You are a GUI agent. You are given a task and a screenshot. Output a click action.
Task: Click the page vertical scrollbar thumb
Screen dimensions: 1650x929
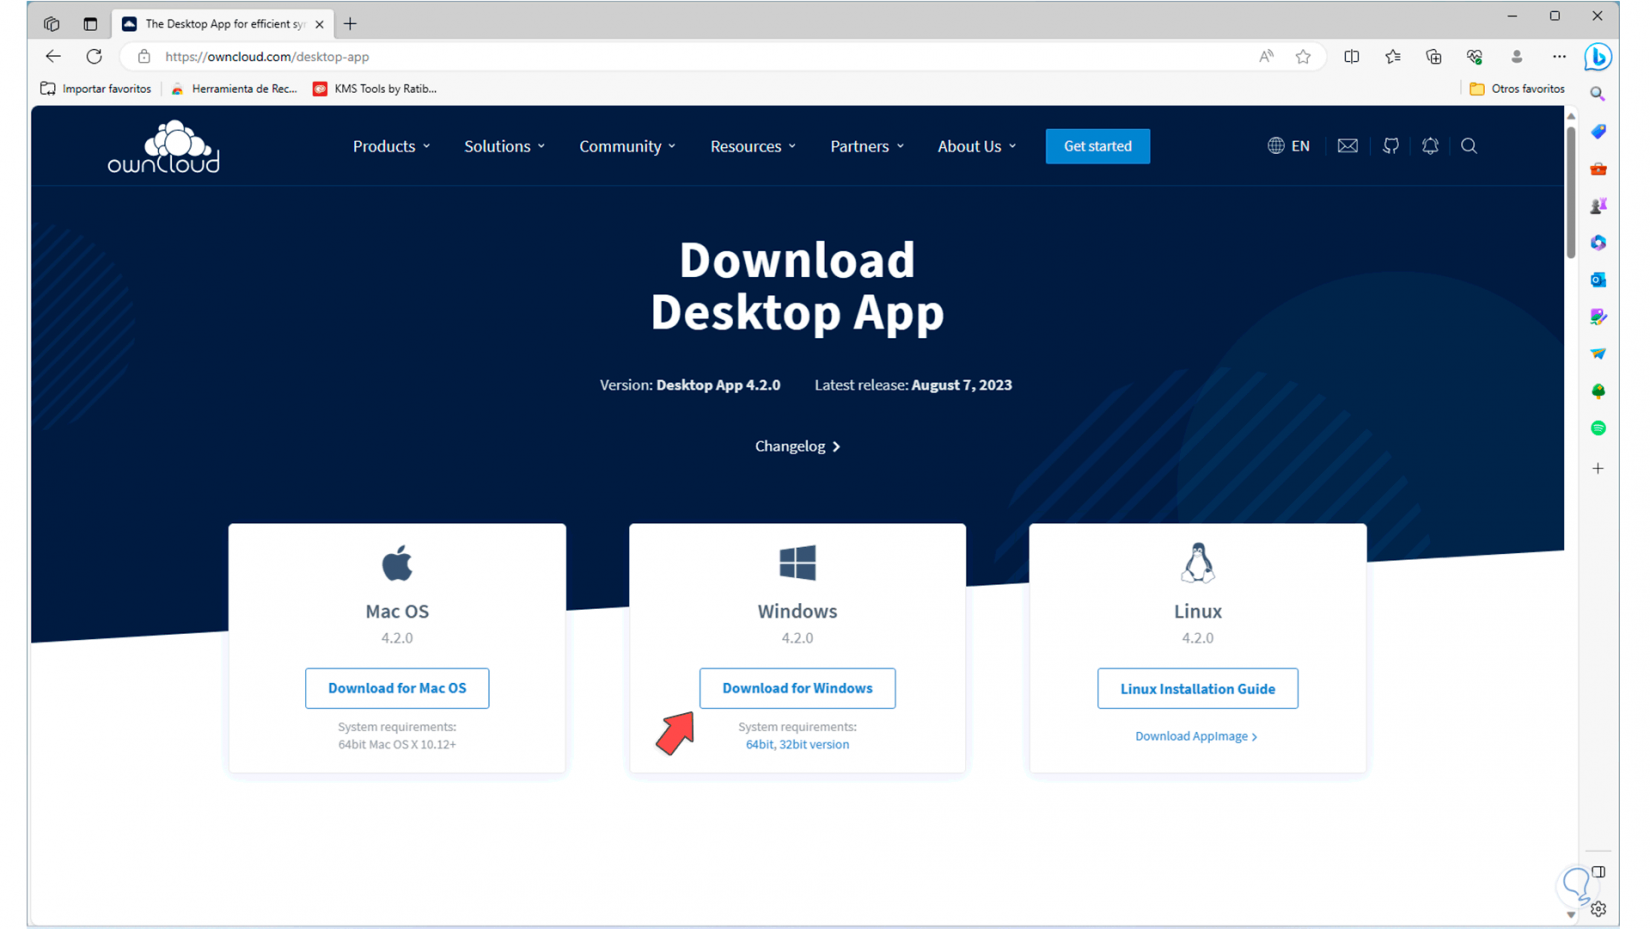[x=1570, y=190]
